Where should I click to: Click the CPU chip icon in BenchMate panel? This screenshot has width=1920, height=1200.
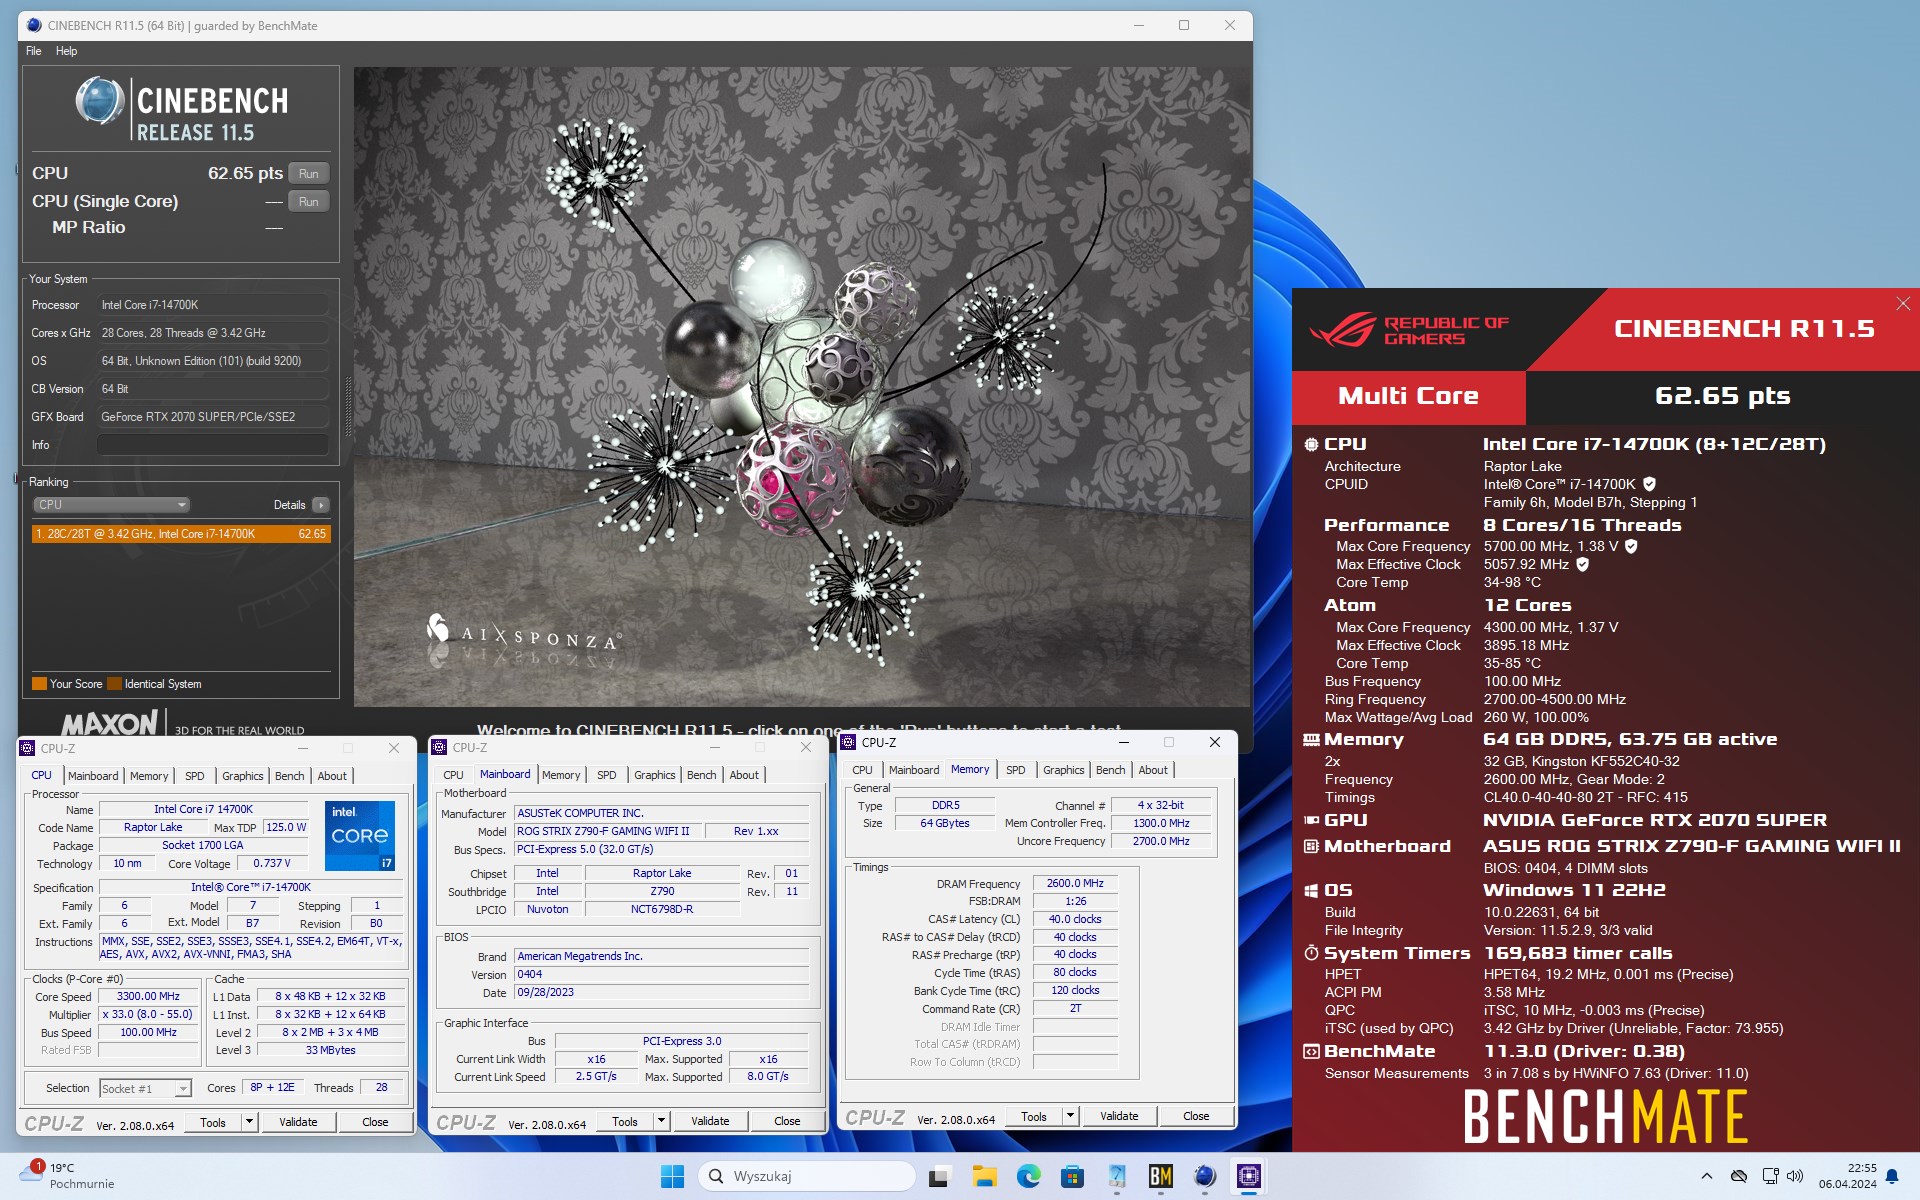pos(1311,444)
